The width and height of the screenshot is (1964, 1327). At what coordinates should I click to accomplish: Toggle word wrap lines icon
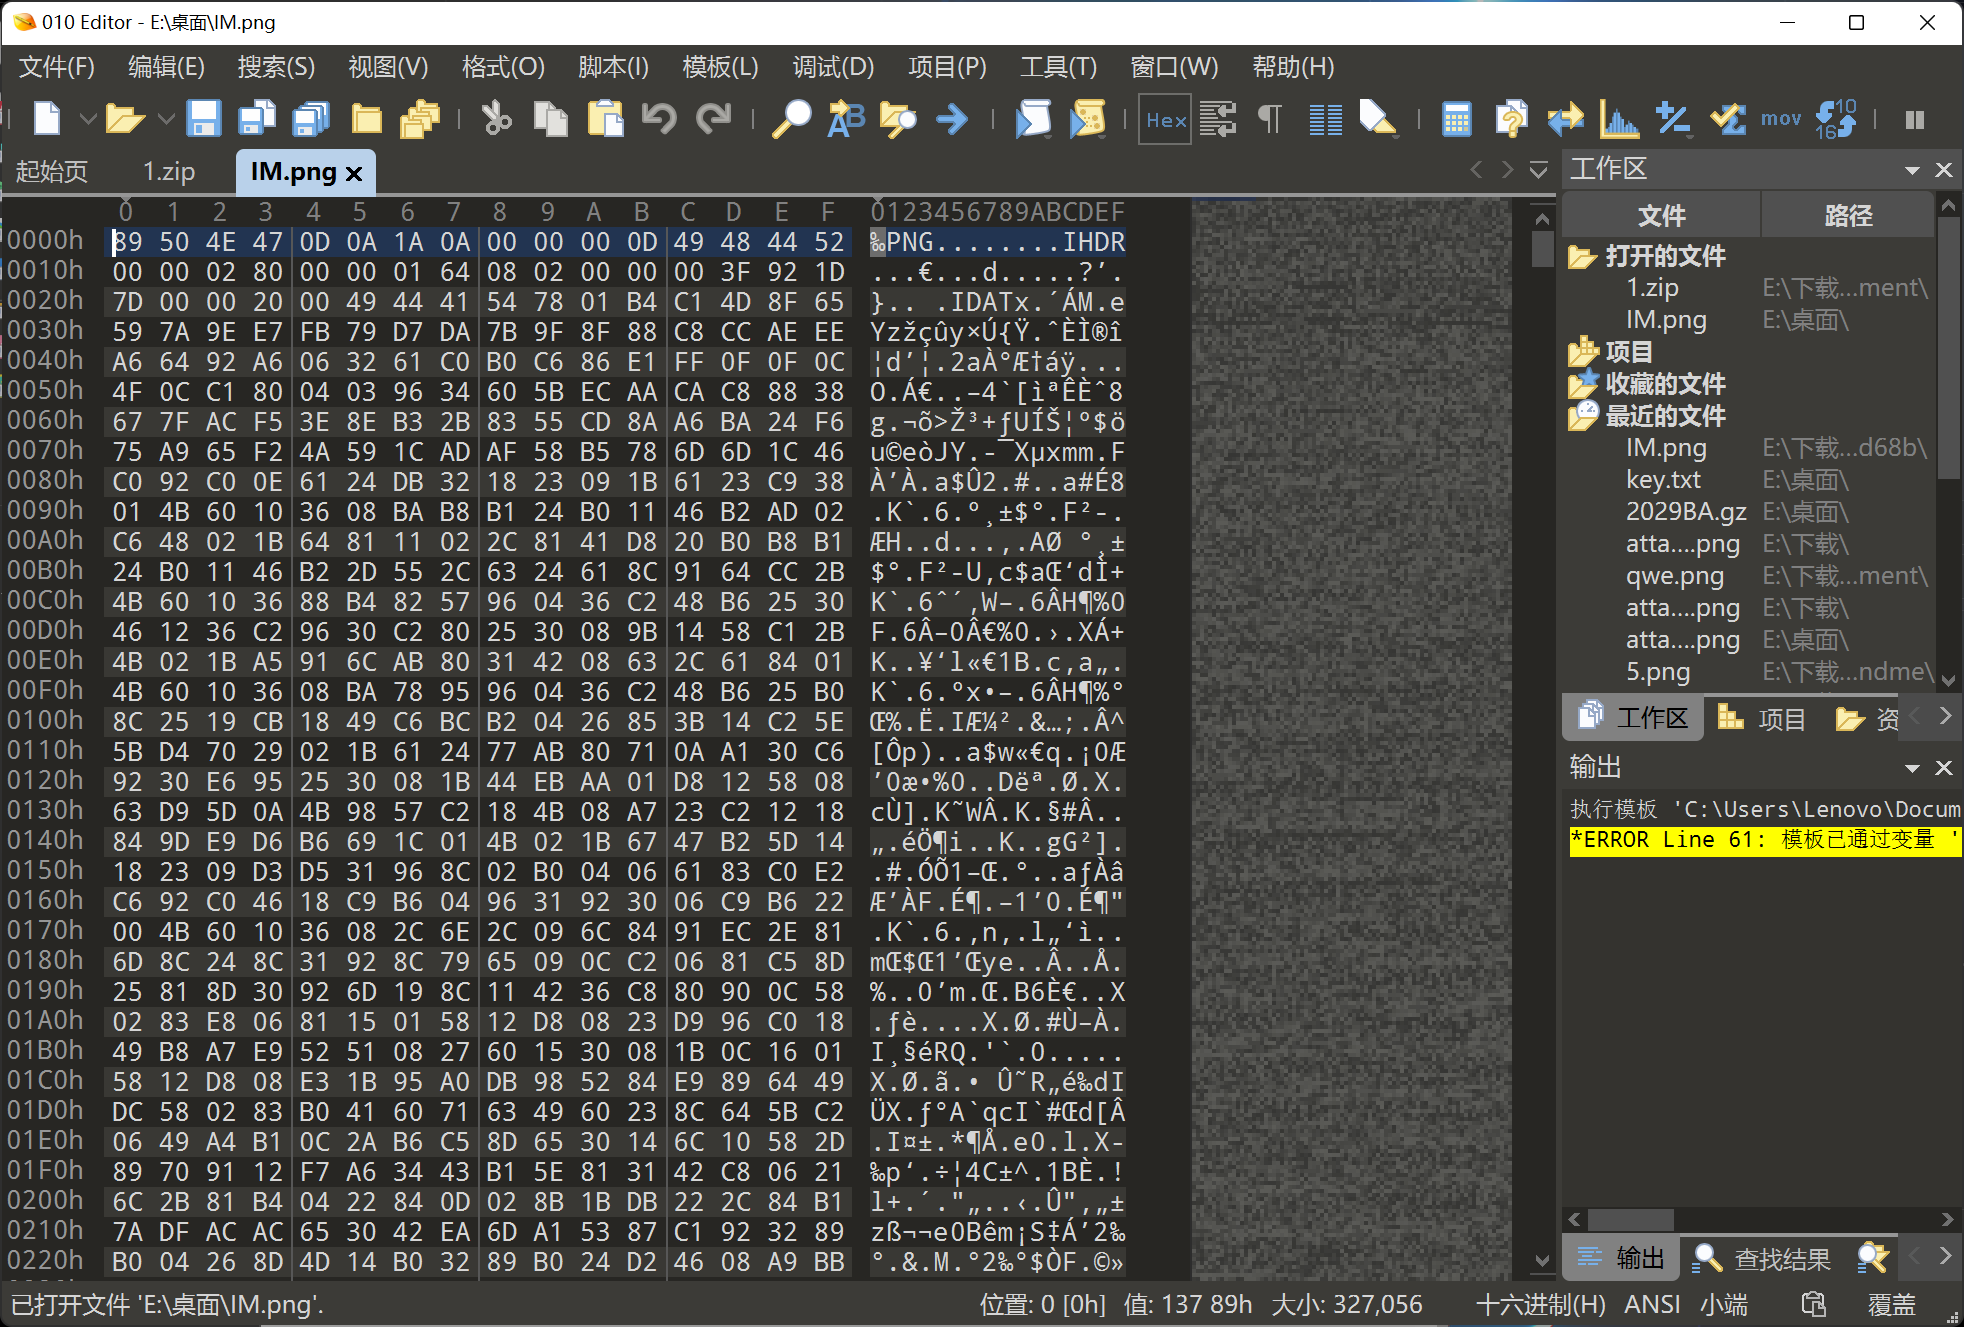point(1218,119)
